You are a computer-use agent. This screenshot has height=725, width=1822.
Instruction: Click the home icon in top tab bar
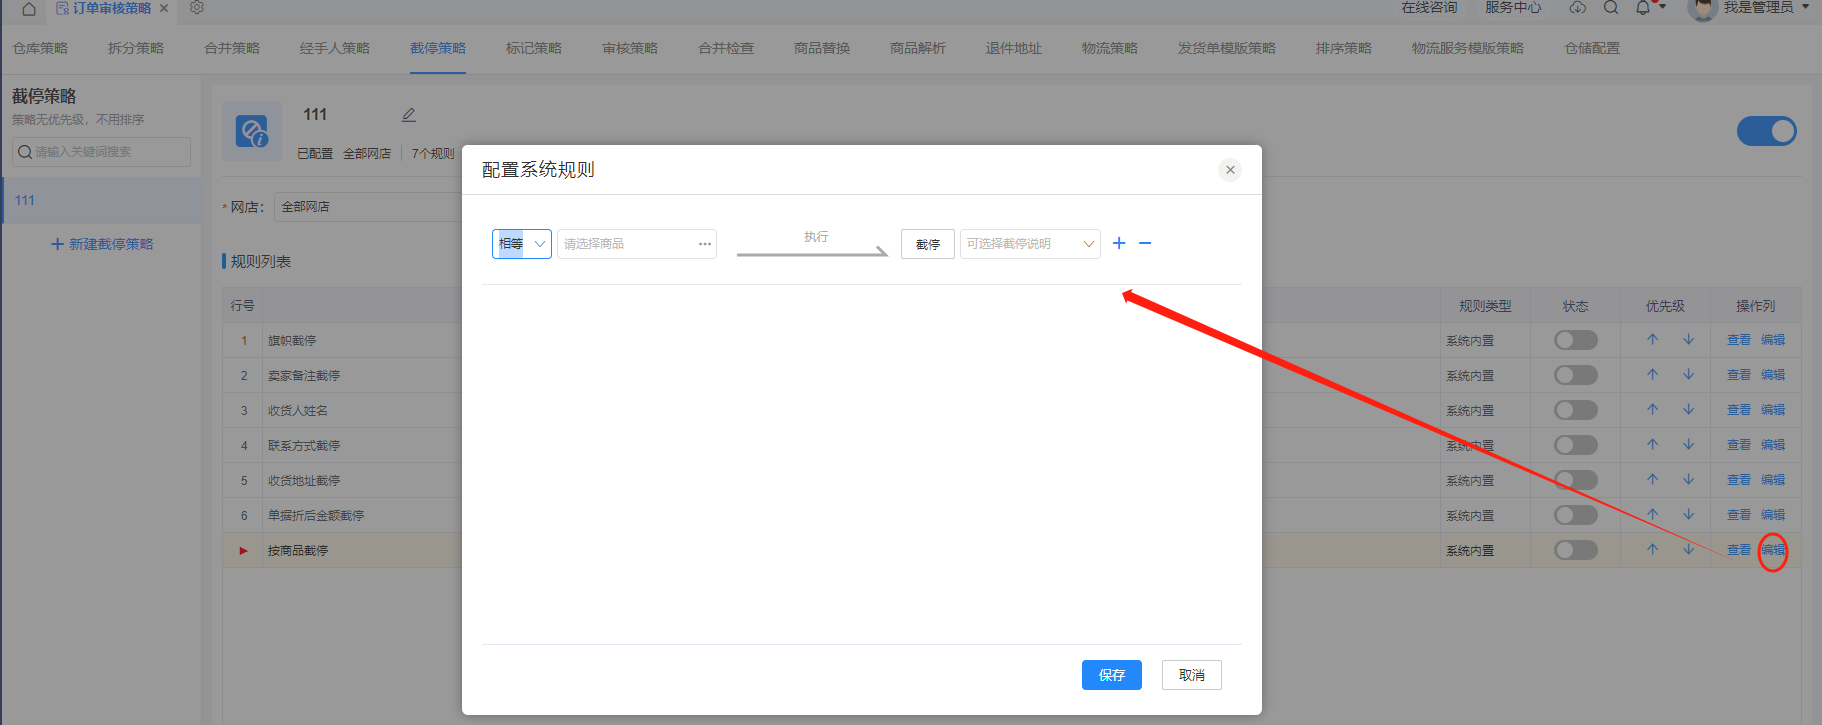(29, 8)
